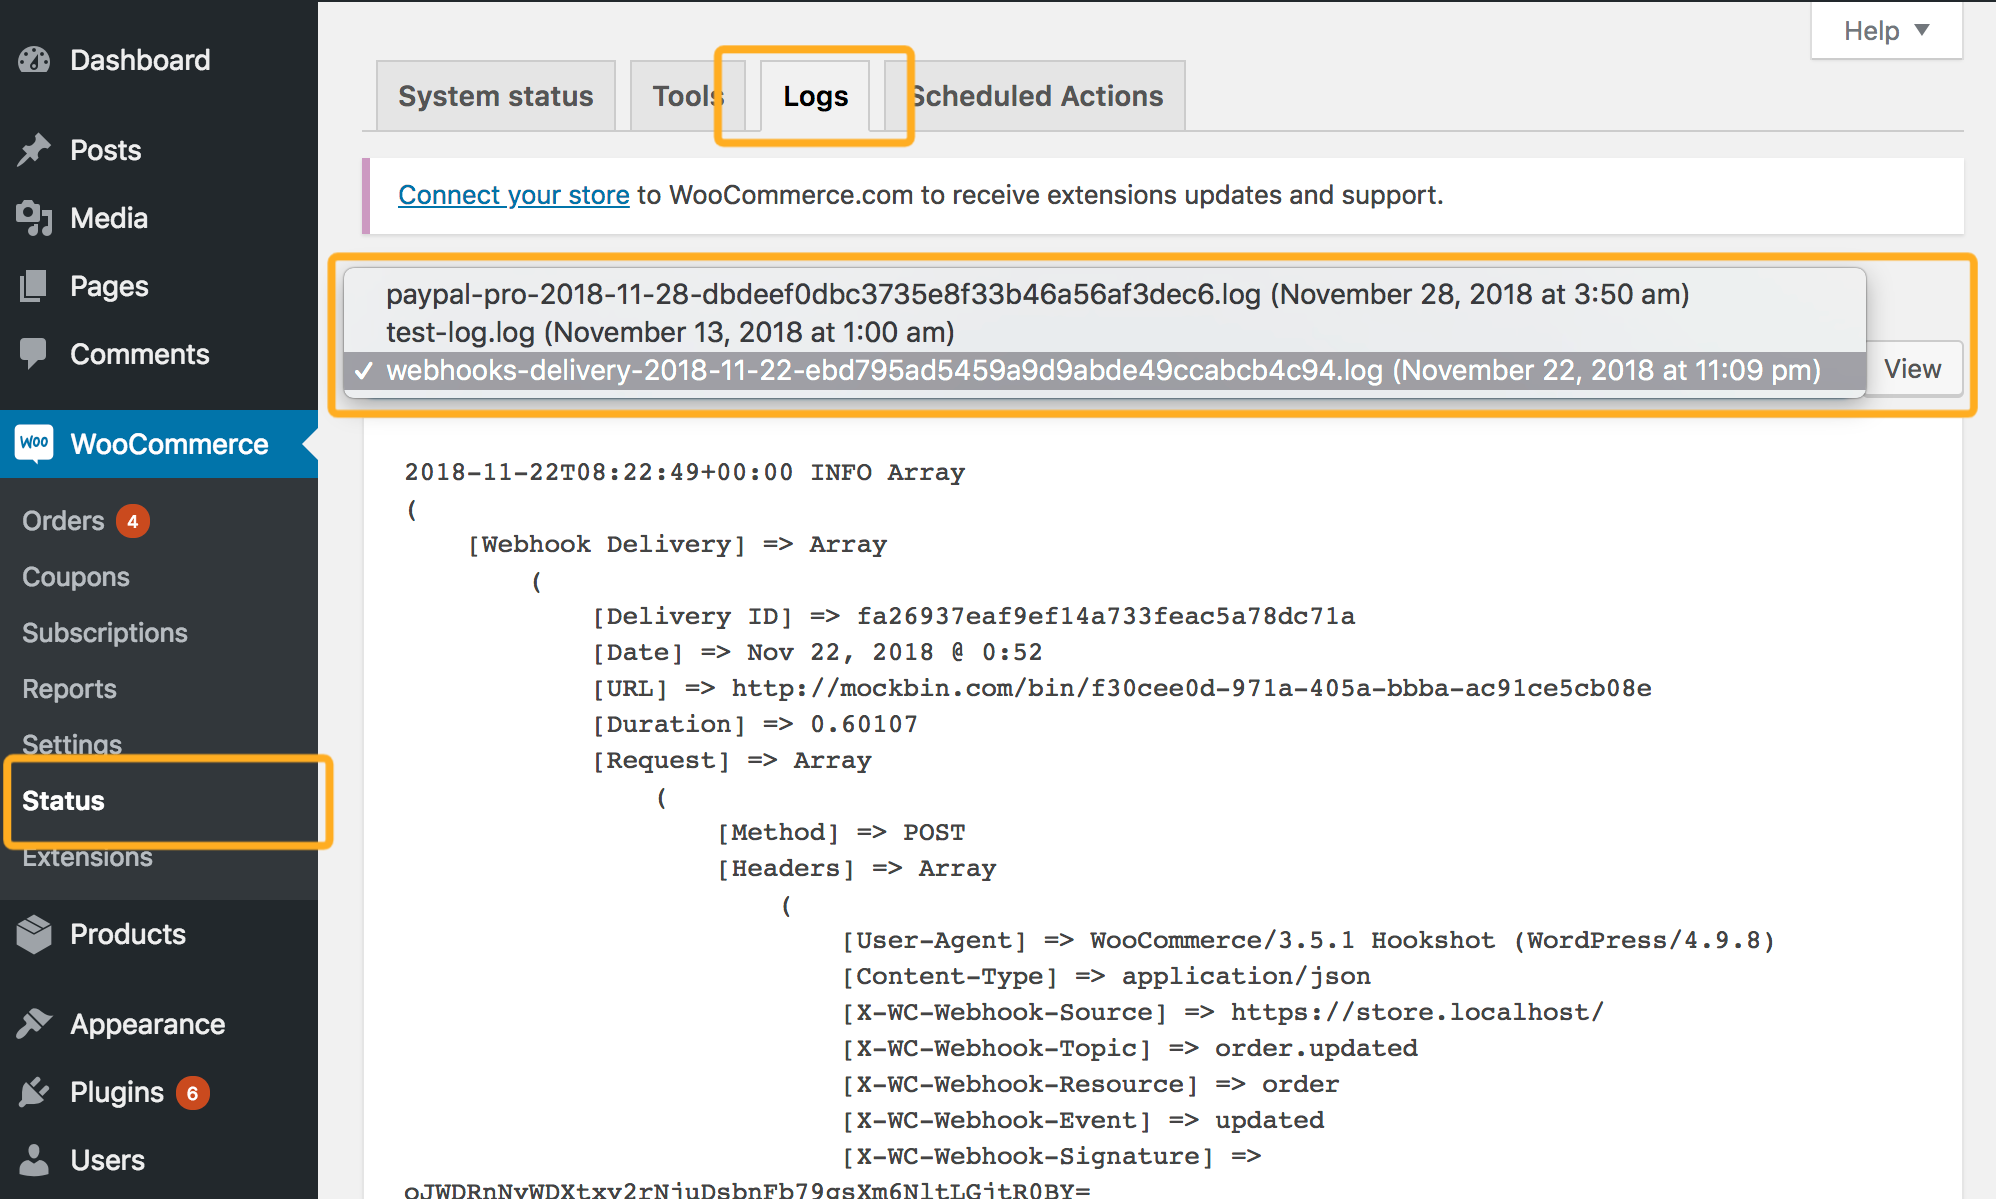Viewport: 1996px width, 1199px height.
Task: Click the Appearance paintbrush icon
Action: point(34,1024)
